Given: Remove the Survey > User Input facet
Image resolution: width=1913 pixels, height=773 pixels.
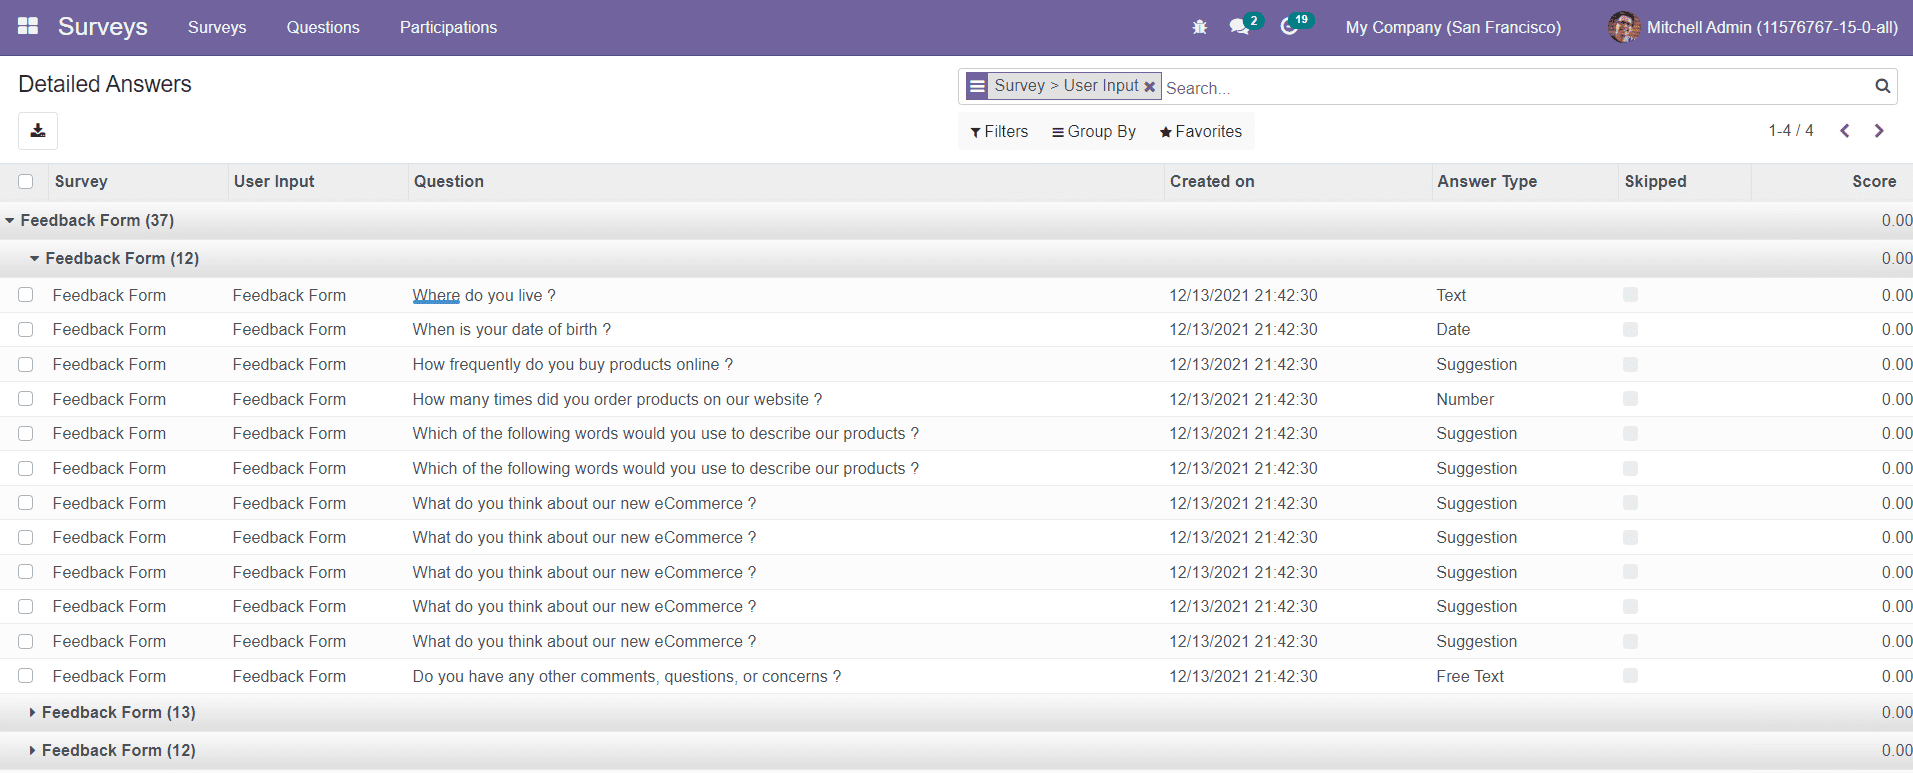Looking at the screenshot, I should [1150, 87].
